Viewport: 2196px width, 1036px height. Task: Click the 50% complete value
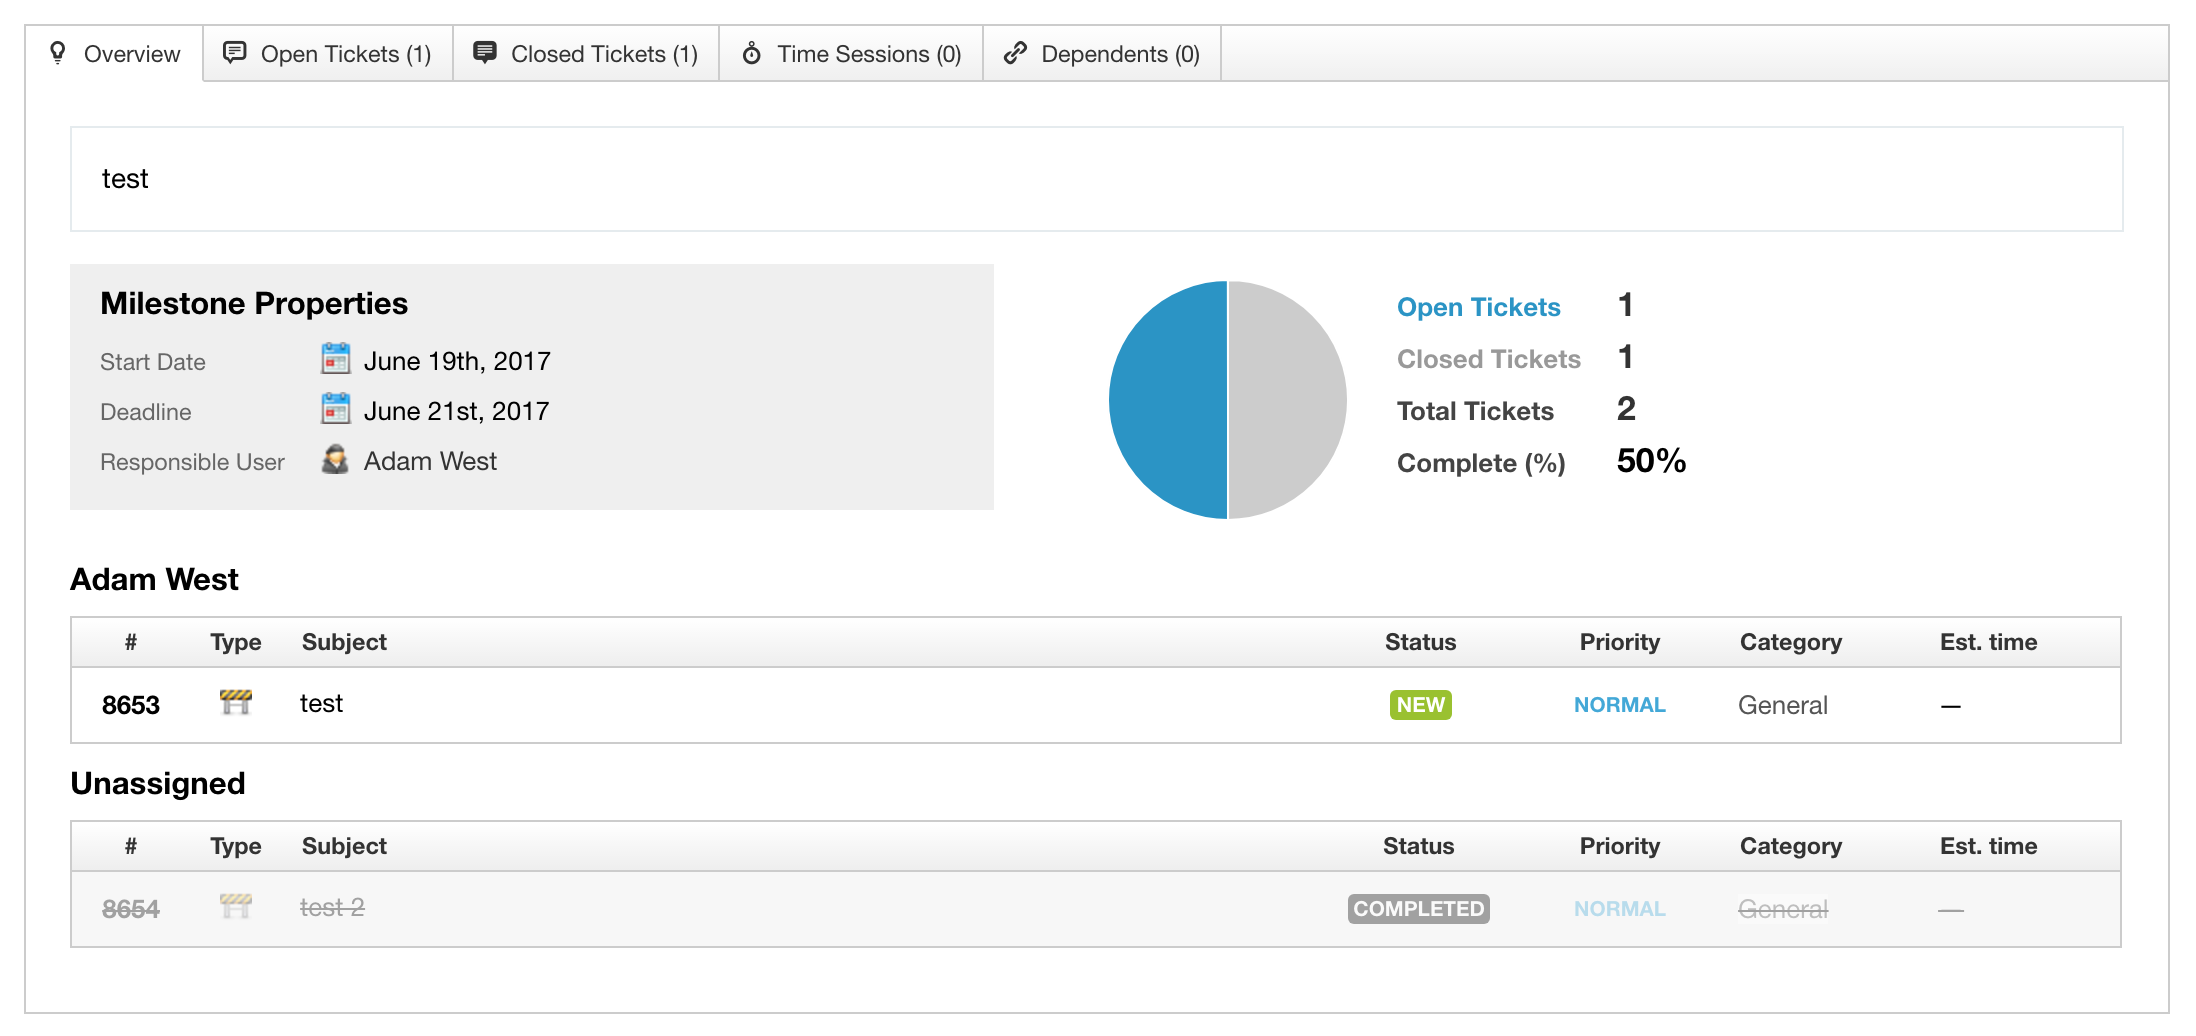point(1651,461)
